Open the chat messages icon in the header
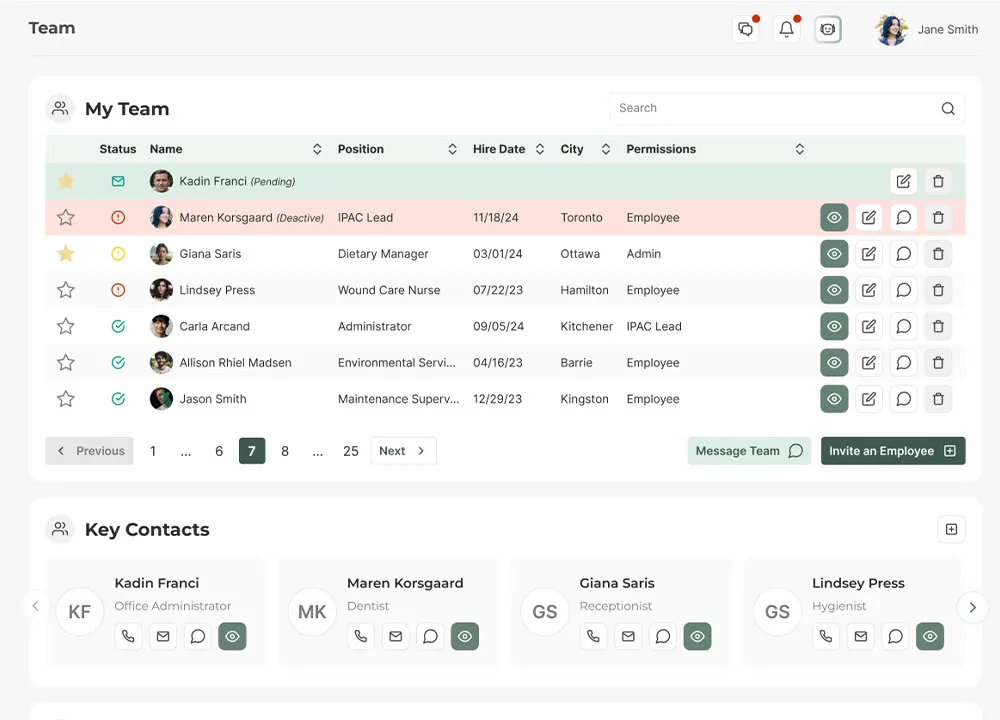The width and height of the screenshot is (1000, 720). 745,29
